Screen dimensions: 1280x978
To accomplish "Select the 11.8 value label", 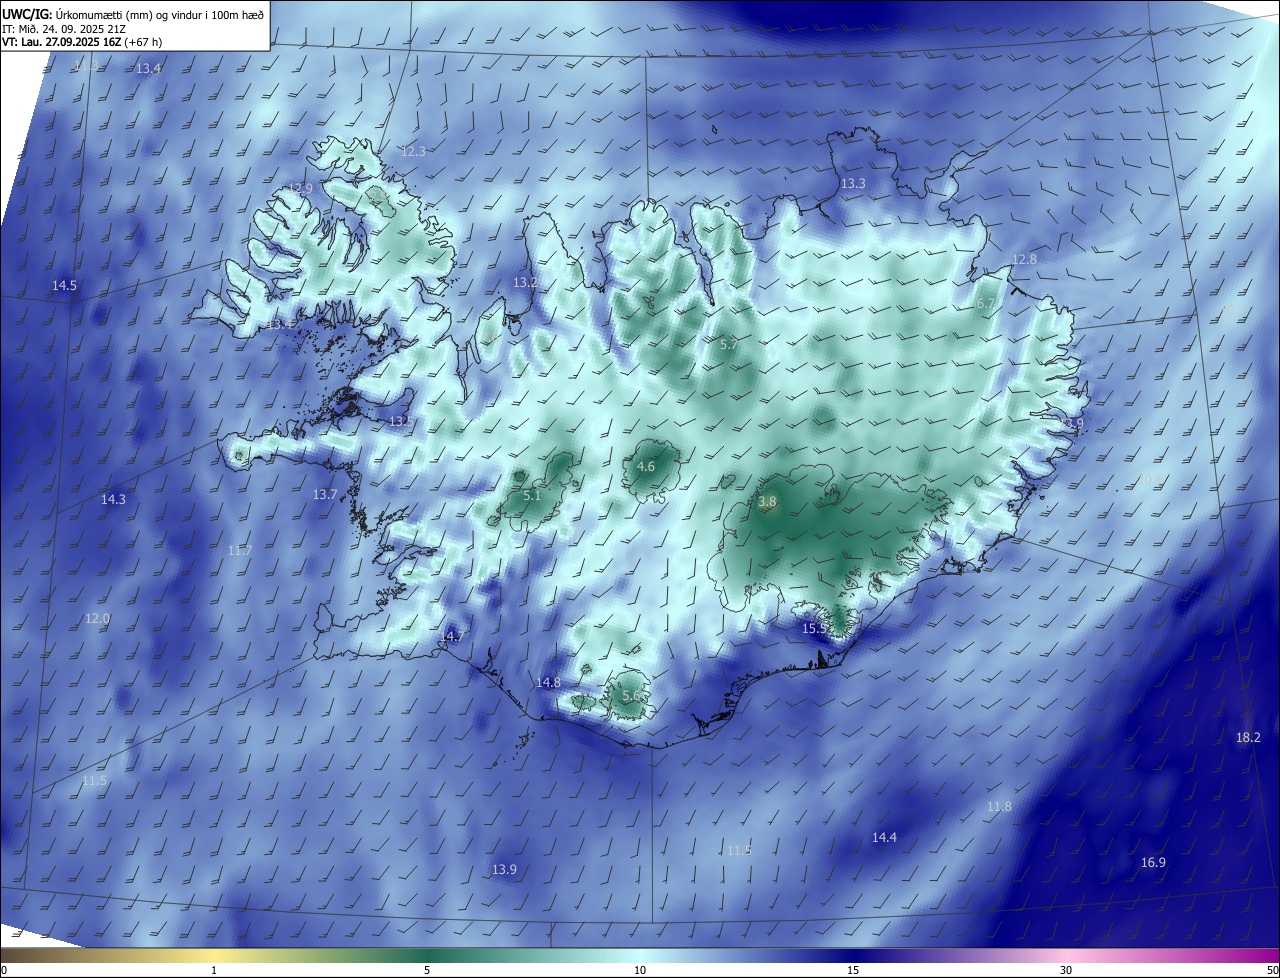I will tap(999, 807).
